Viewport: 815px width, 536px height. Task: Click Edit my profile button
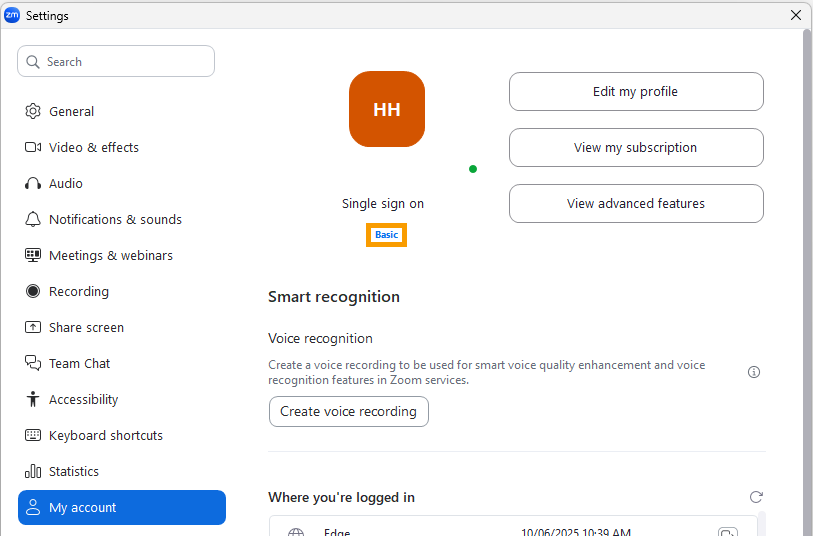[636, 91]
